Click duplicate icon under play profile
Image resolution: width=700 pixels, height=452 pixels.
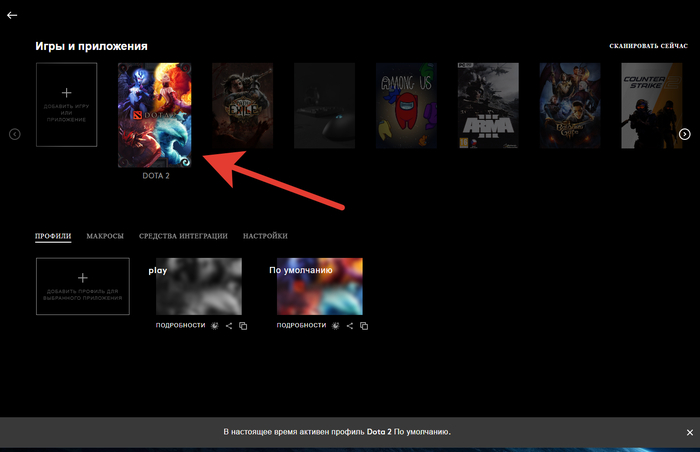(243, 326)
